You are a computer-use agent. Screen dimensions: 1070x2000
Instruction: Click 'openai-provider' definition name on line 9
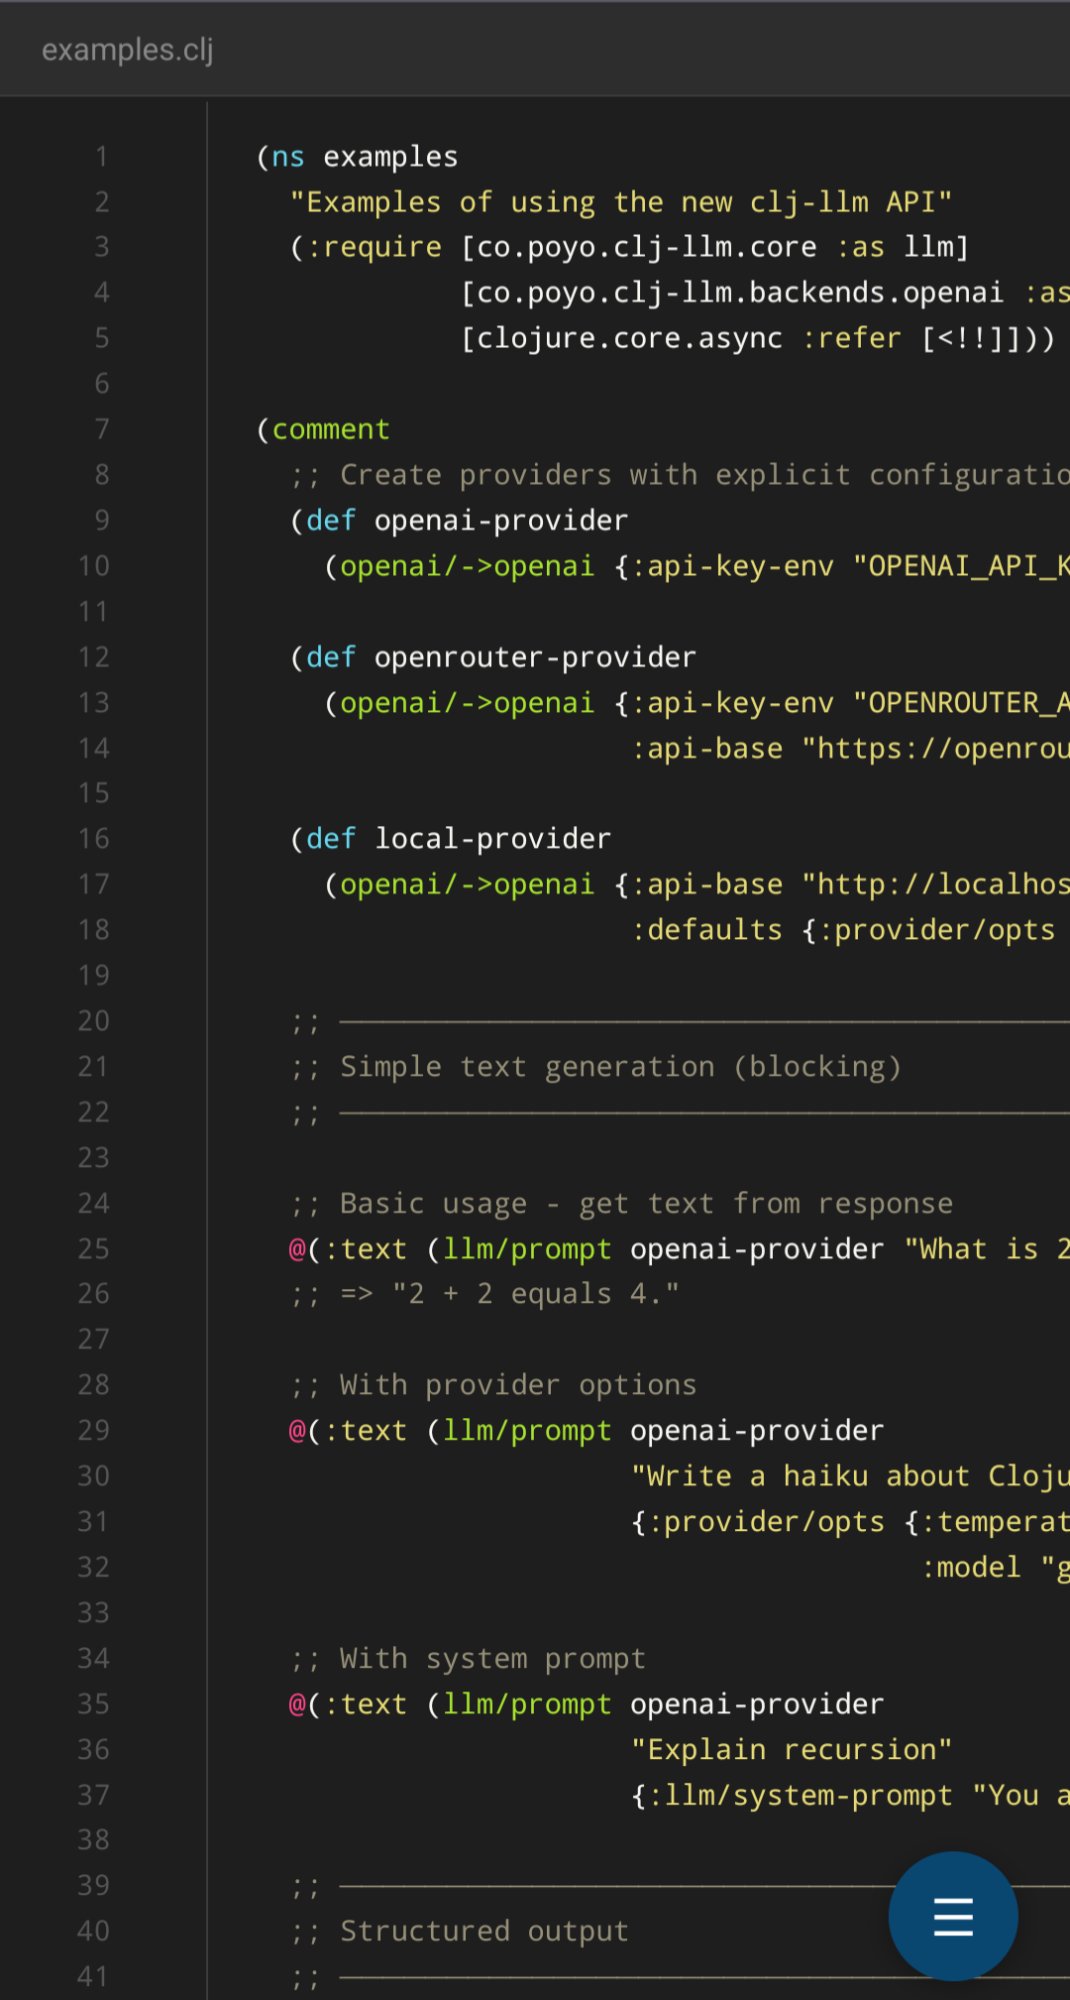tap(500, 520)
